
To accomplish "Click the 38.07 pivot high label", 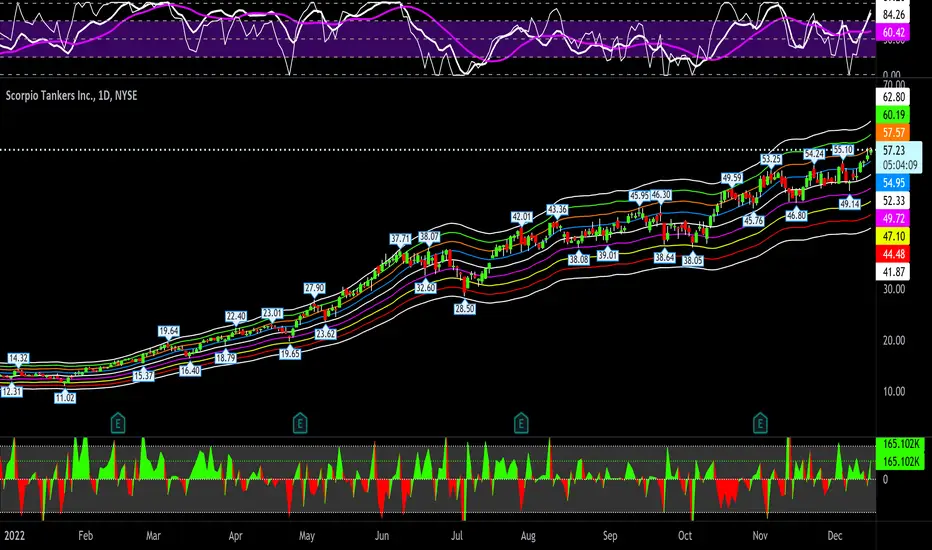I will click(x=429, y=236).
